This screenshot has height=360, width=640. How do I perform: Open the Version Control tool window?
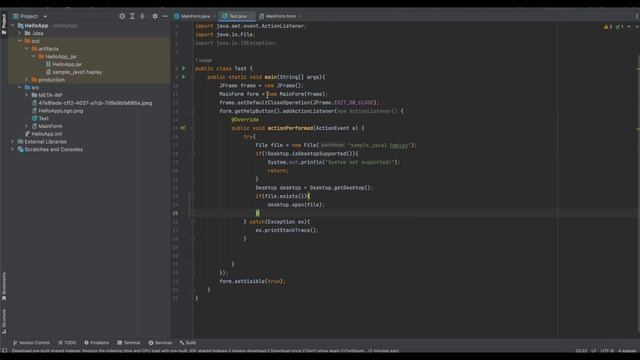tap(31, 343)
